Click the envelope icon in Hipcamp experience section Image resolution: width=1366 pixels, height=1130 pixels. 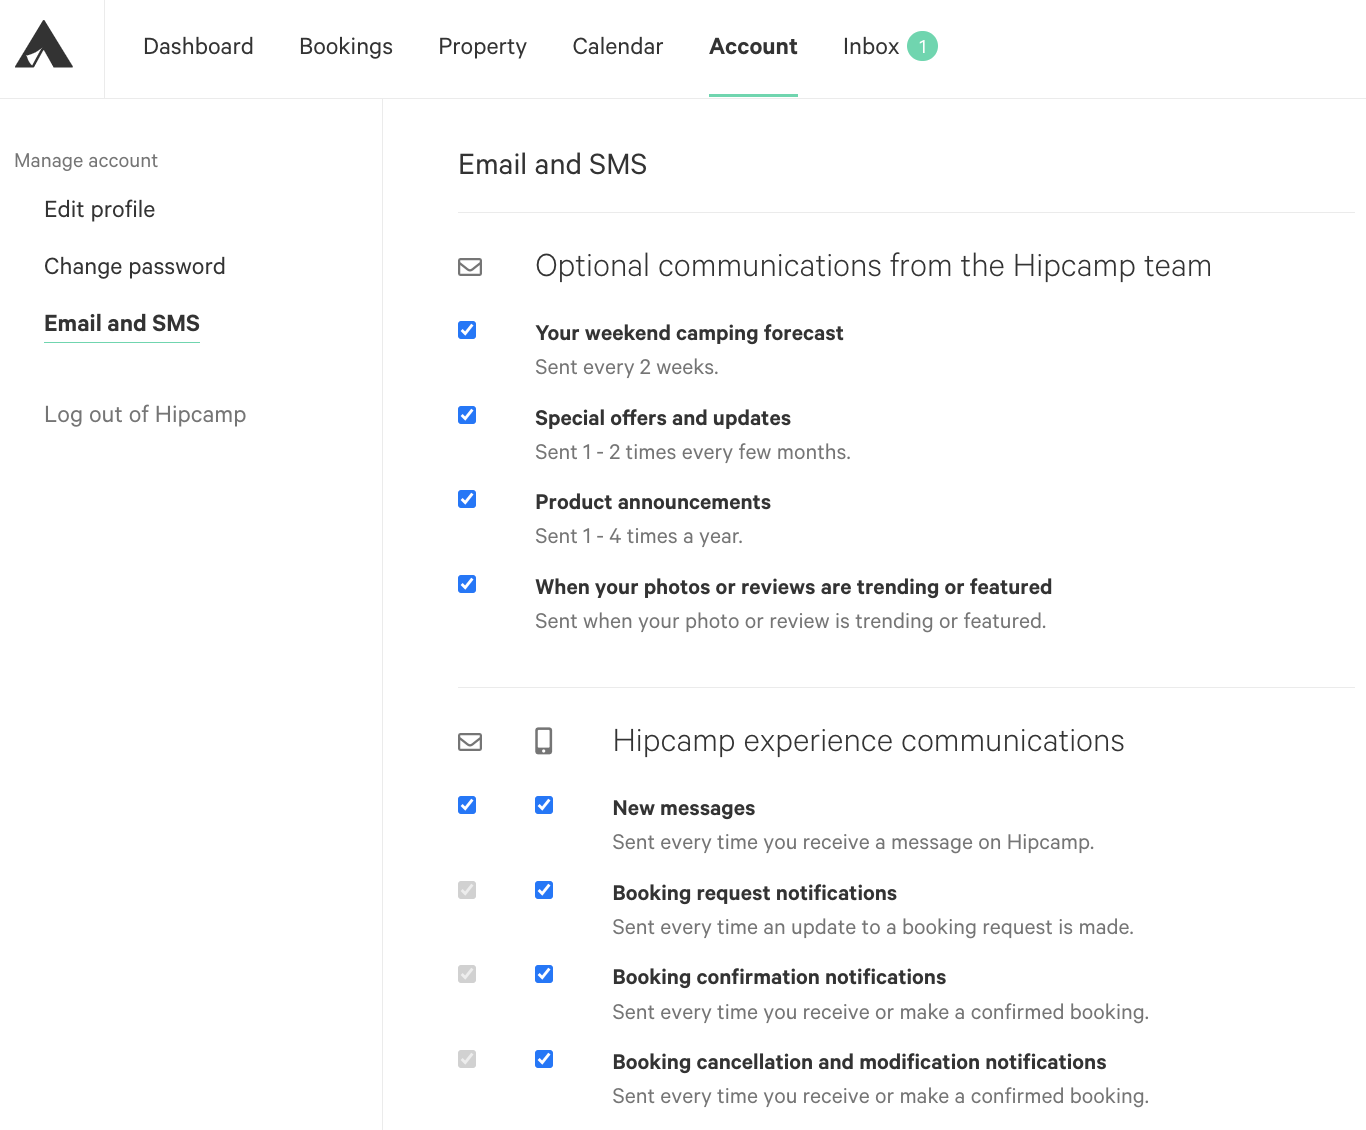[470, 742]
